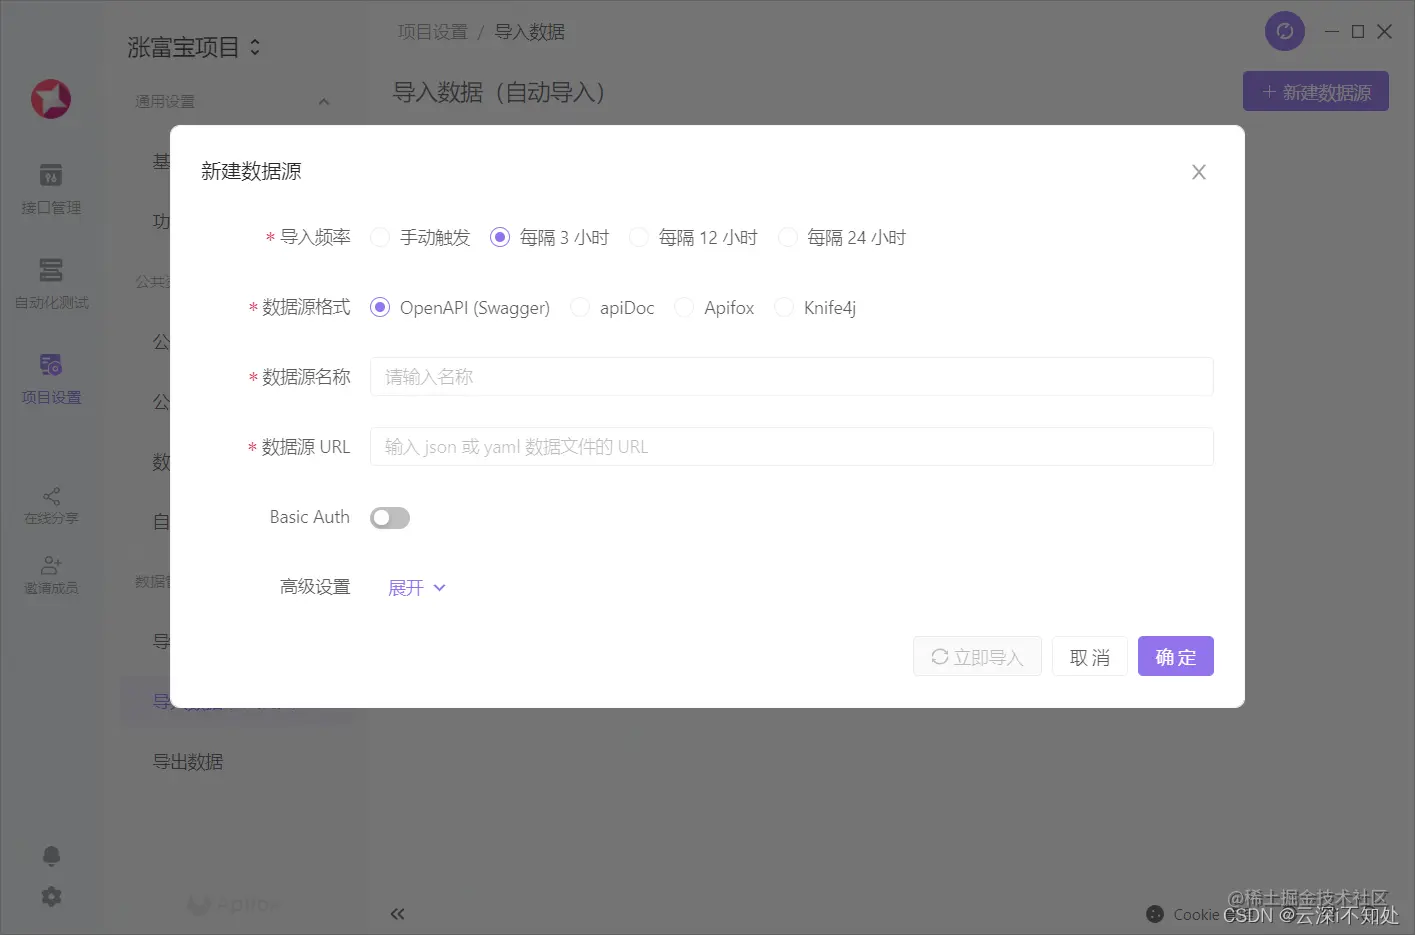This screenshot has width=1415, height=935.
Task: Open the settings gear icon
Action: tap(51, 897)
